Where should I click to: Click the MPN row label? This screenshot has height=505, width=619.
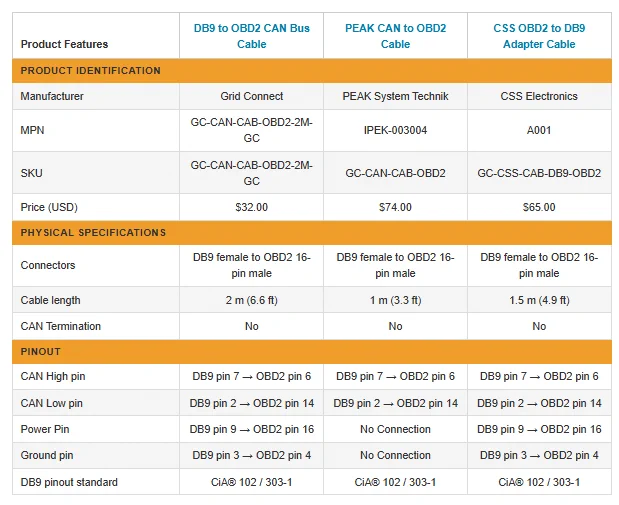[x=32, y=130]
